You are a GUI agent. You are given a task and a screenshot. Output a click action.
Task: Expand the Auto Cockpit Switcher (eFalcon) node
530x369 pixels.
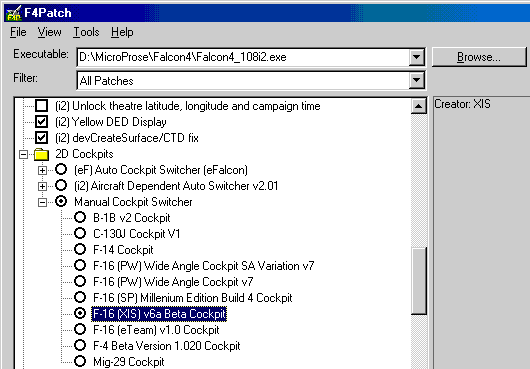coord(42,170)
